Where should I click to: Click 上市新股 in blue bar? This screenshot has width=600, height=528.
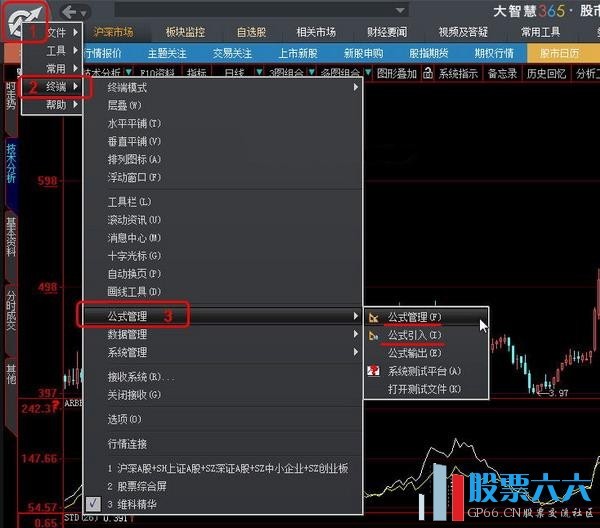(x=298, y=53)
